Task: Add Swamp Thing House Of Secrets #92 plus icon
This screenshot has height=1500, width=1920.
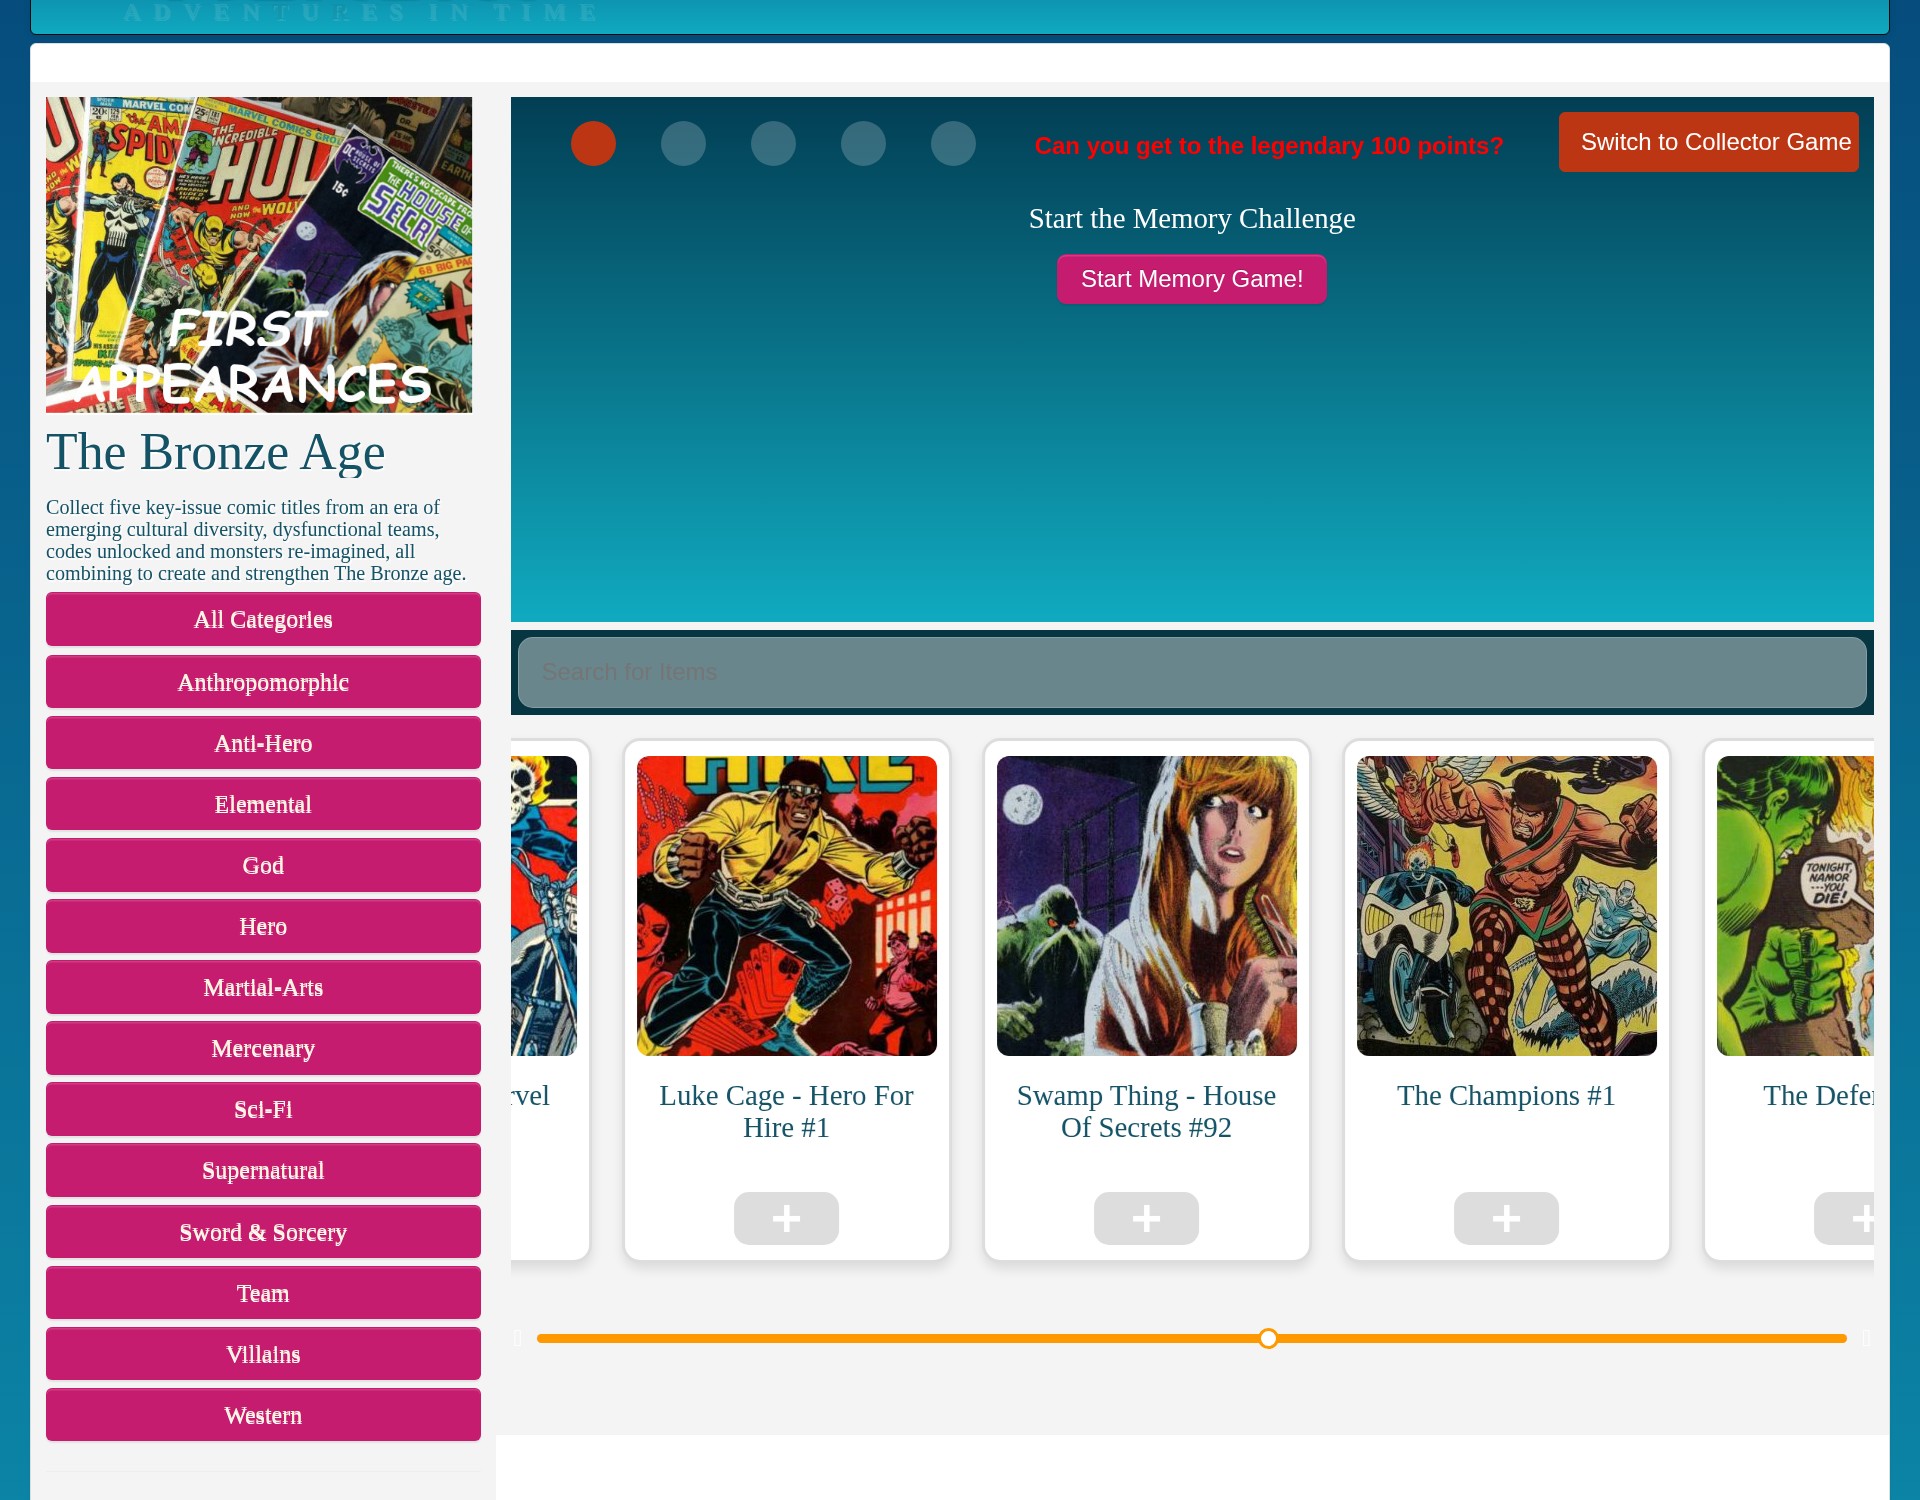Action: point(1146,1218)
